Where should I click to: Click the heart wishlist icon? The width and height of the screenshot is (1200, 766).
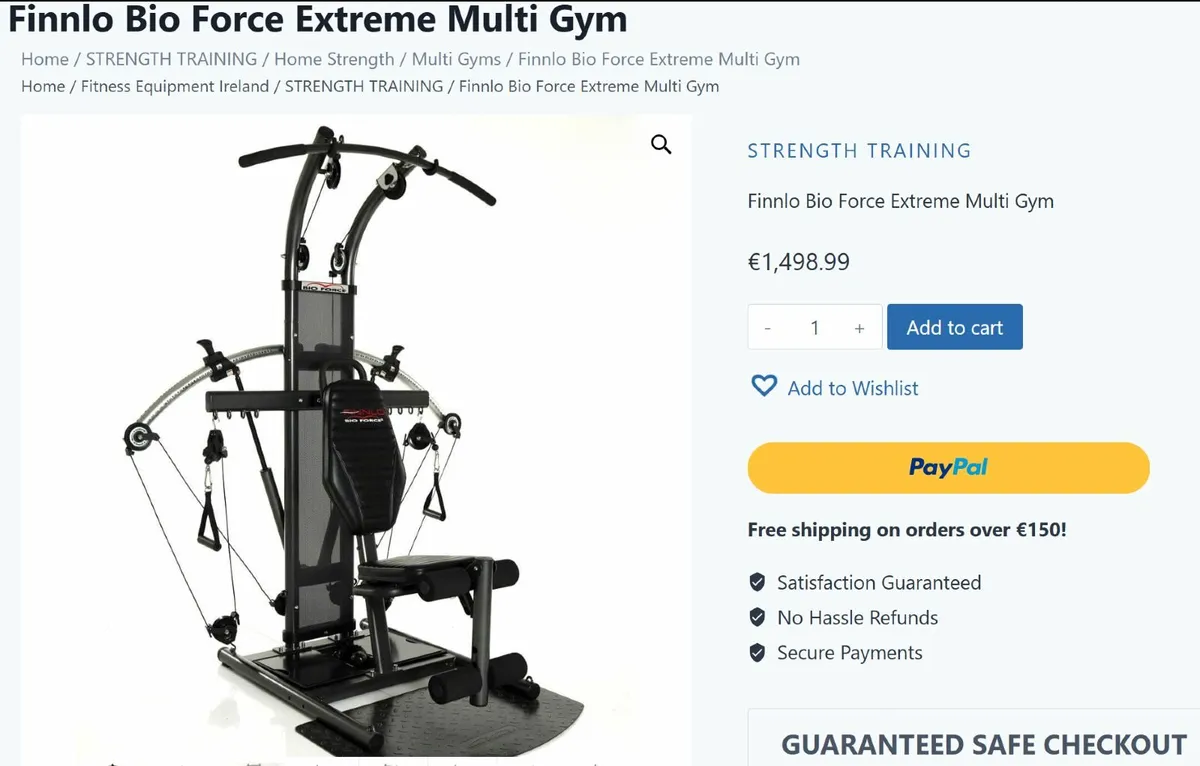click(764, 386)
